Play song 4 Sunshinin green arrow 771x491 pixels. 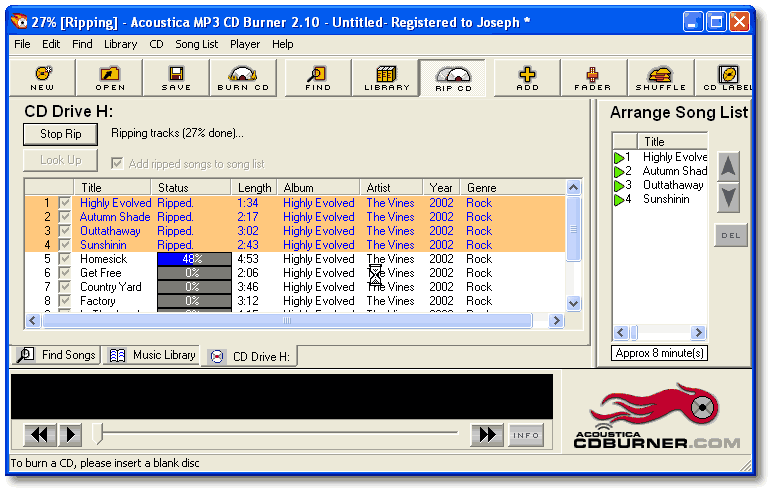(x=619, y=200)
